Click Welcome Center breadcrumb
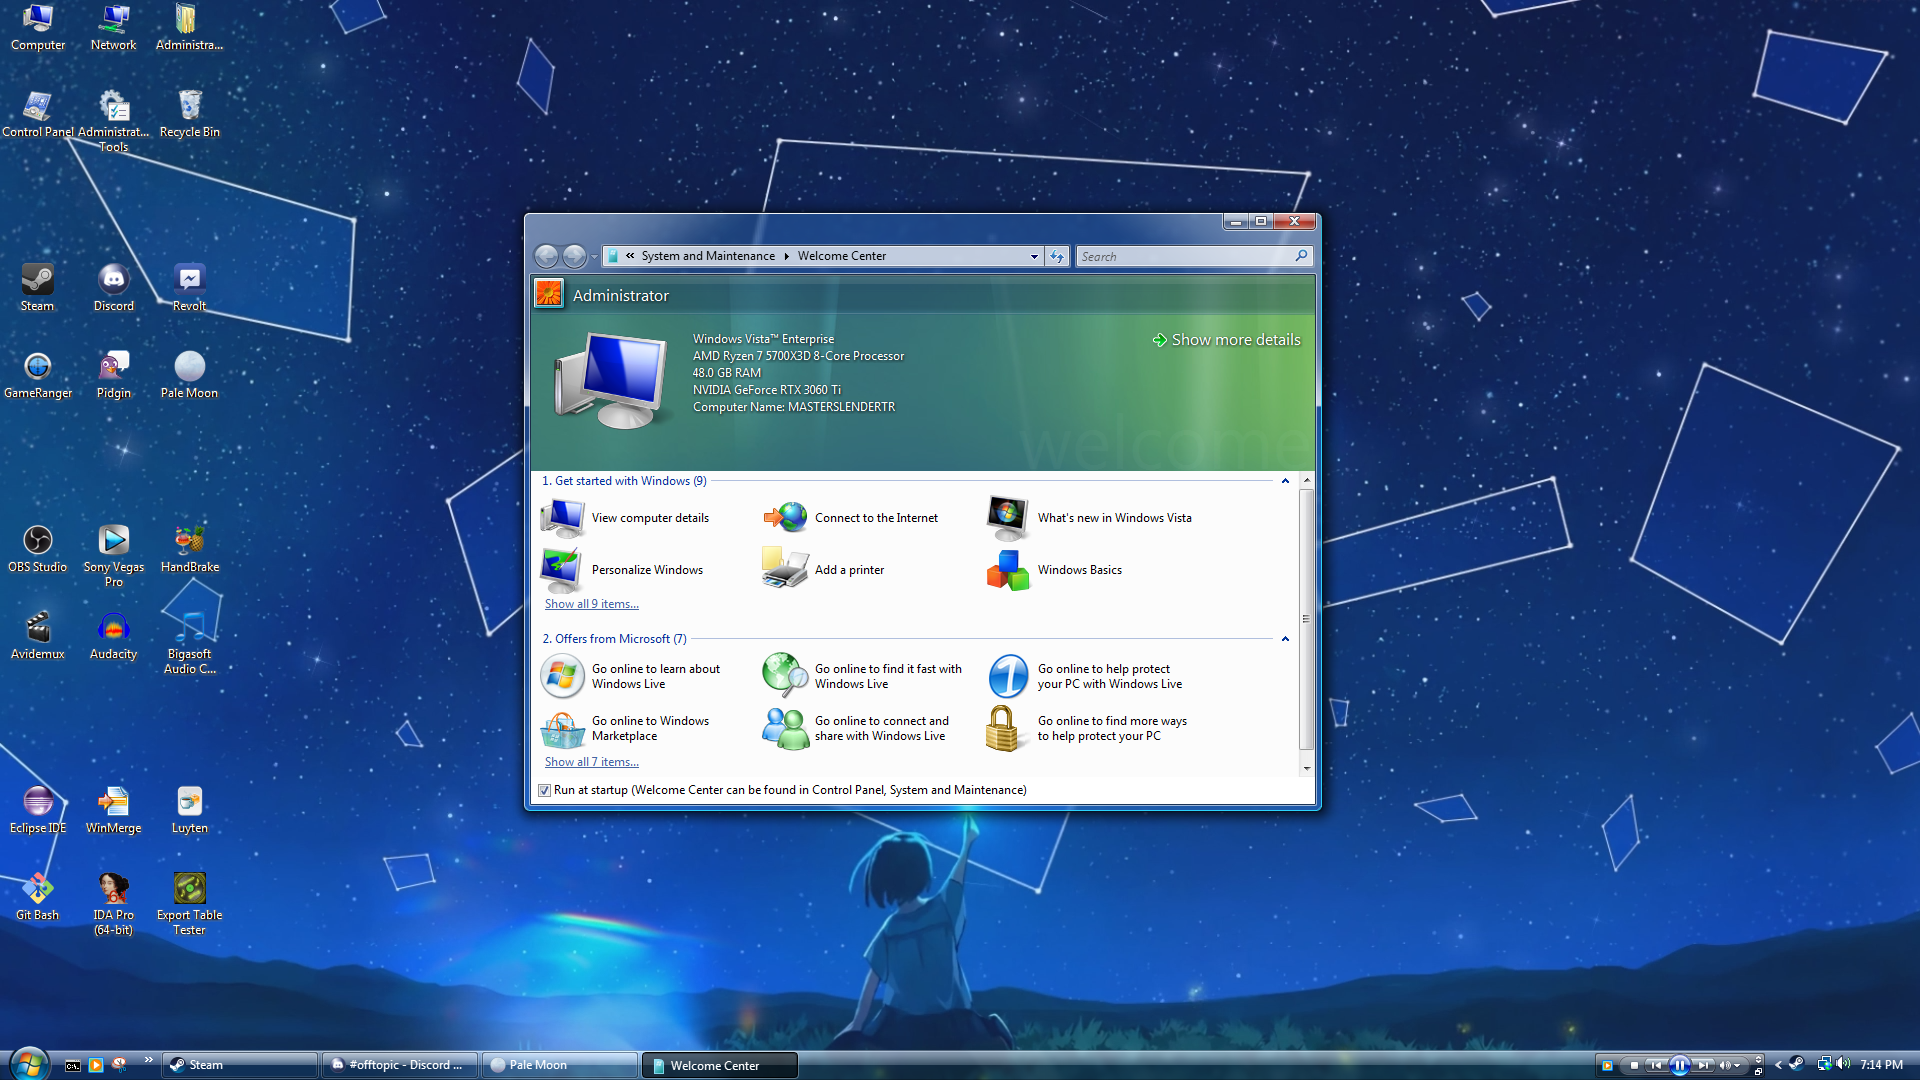The width and height of the screenshot is (1920, 1080). (842, 256)
